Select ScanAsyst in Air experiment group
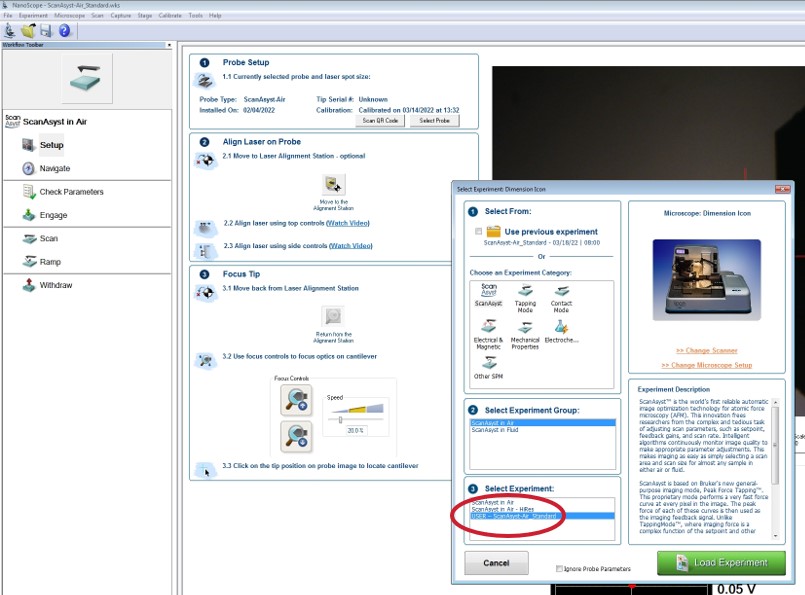This screenshot has width=805, height=595. [543, 423]
